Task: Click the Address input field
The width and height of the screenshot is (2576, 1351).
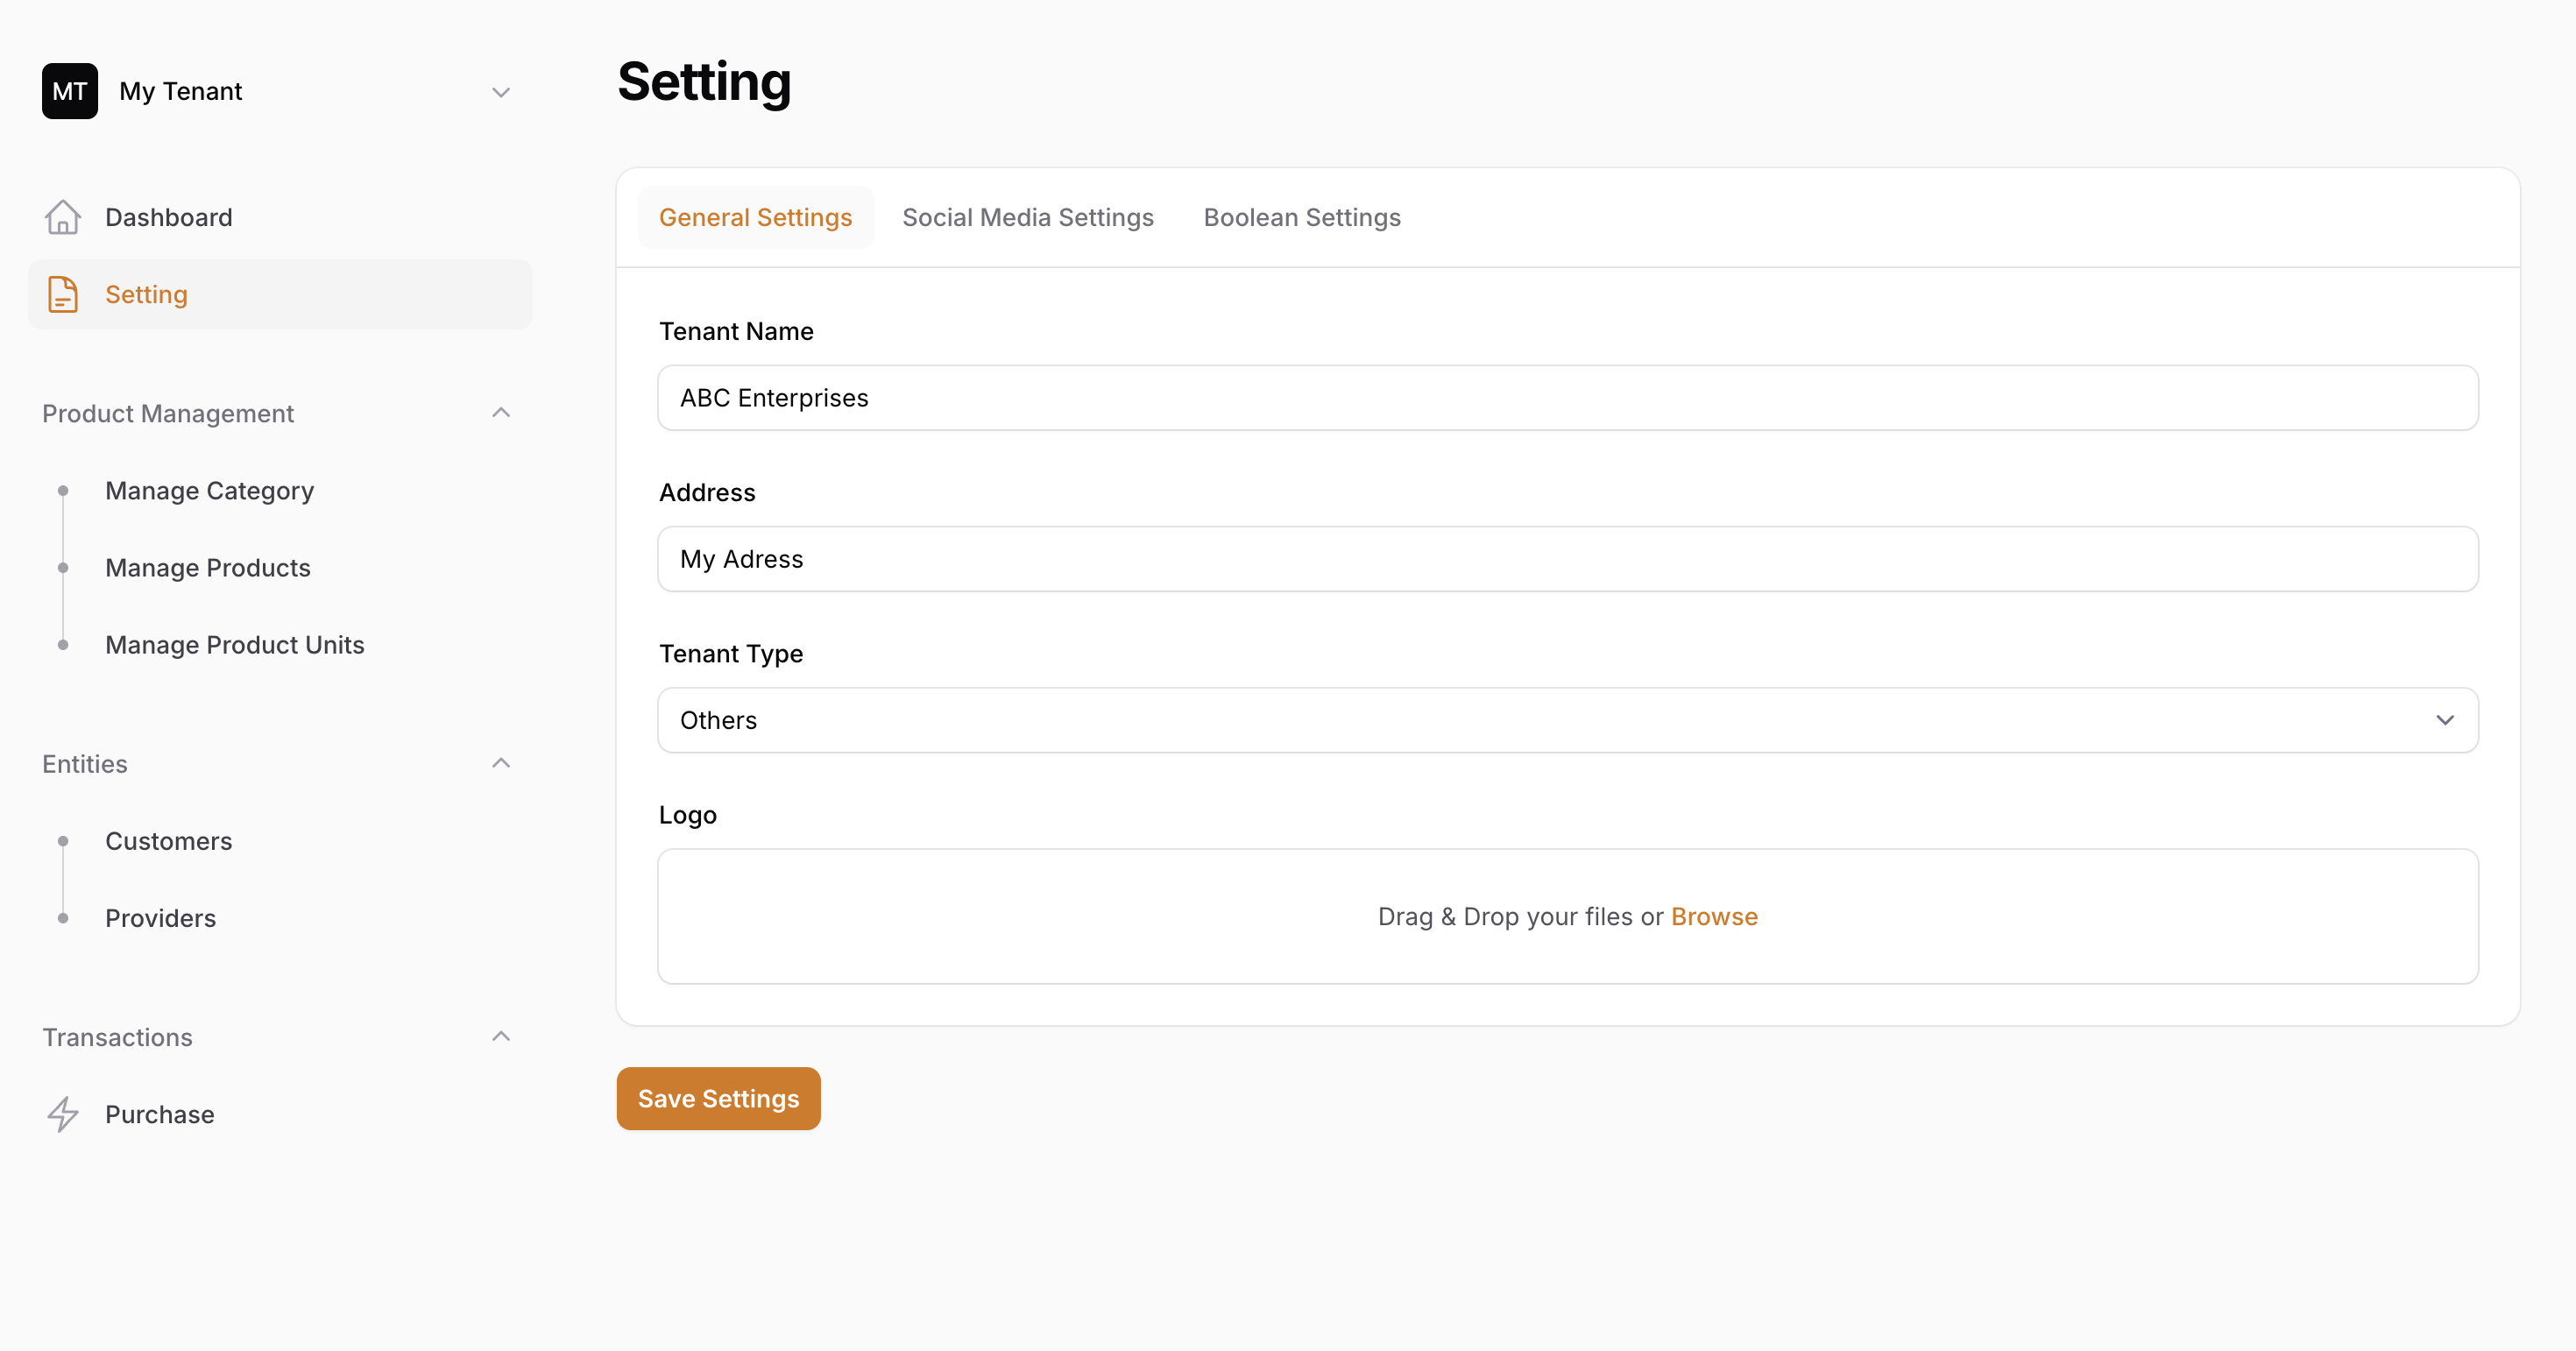Action: [1568, 559]
